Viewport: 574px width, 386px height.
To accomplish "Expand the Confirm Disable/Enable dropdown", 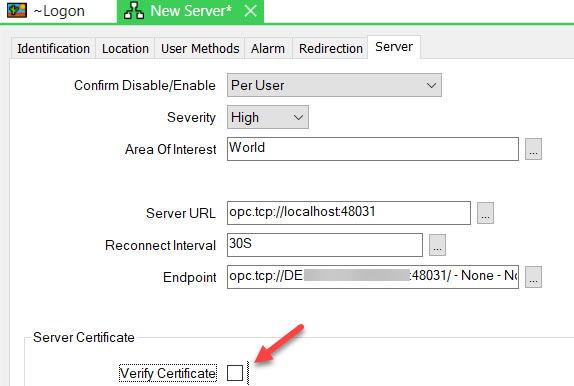I will click(x=334, y=85).
